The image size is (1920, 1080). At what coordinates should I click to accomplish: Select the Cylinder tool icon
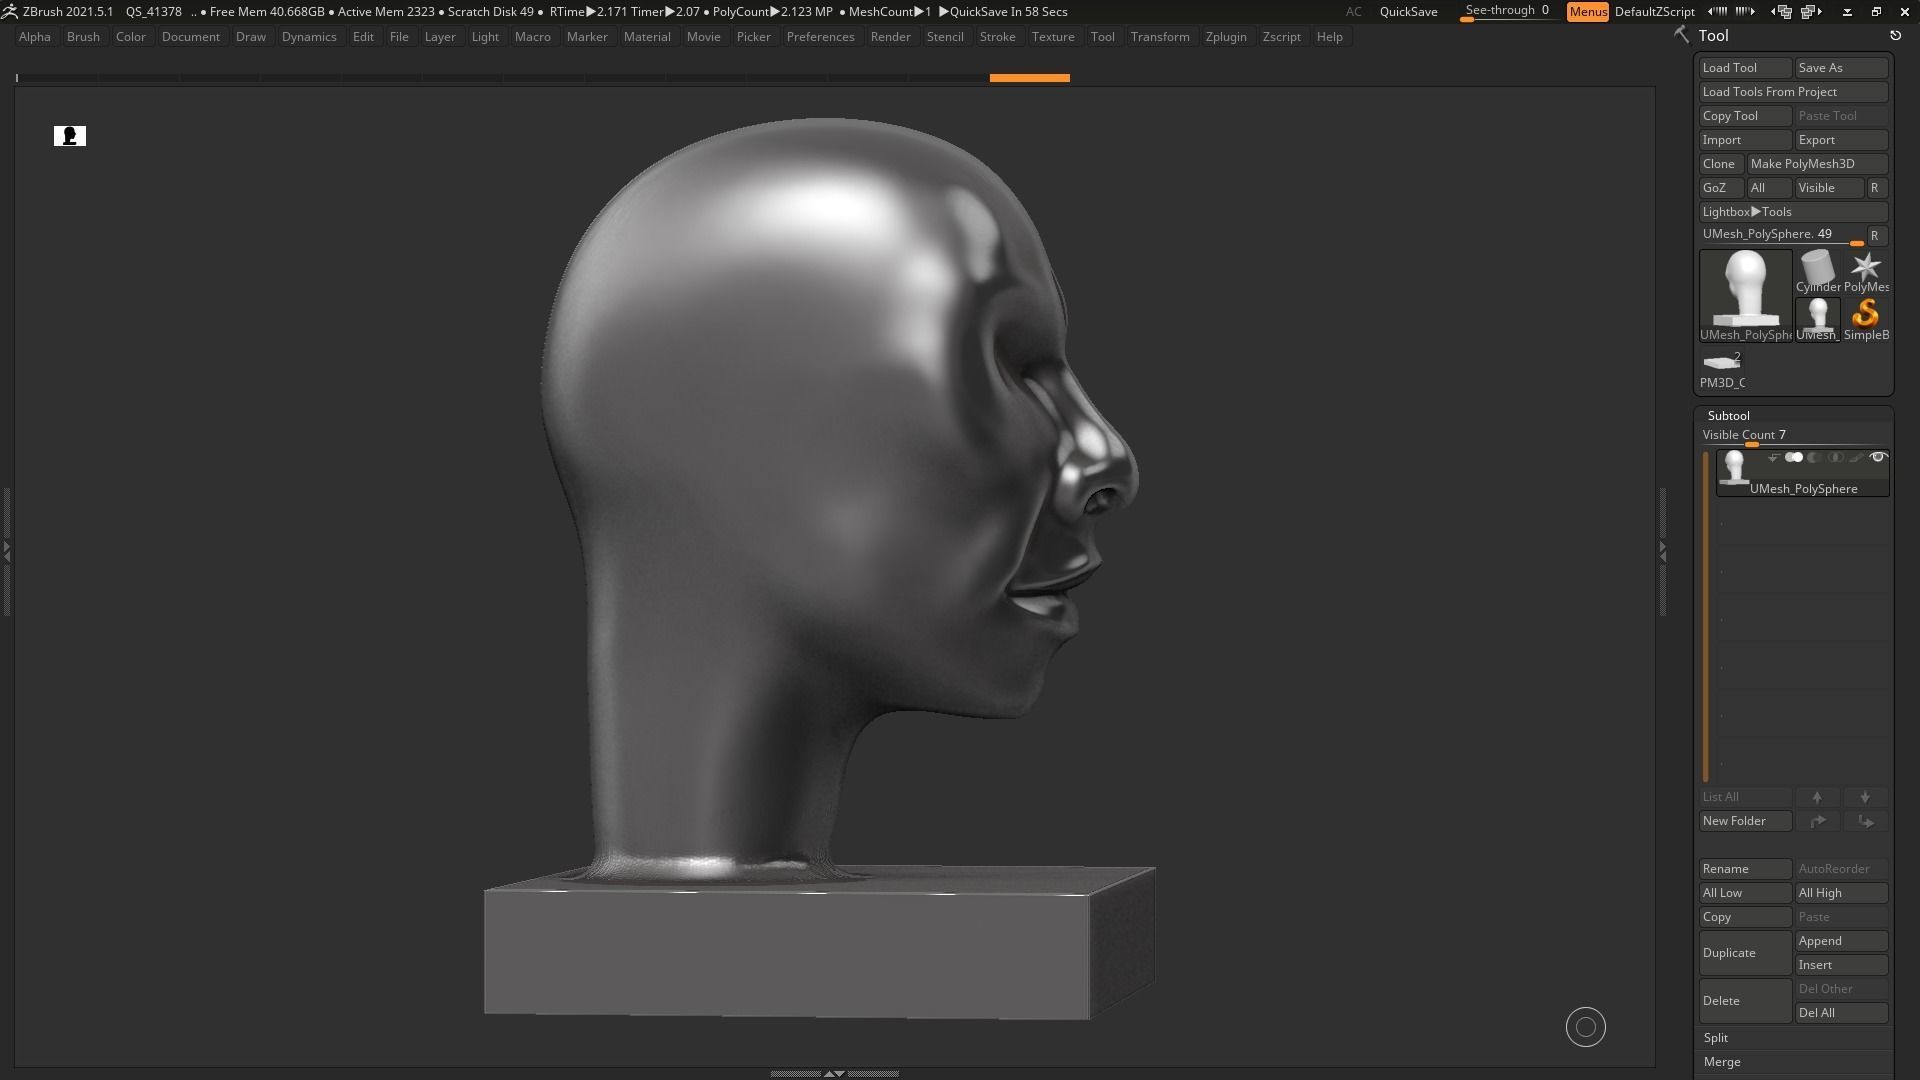pyautogui.click(x=1817, y=271)
